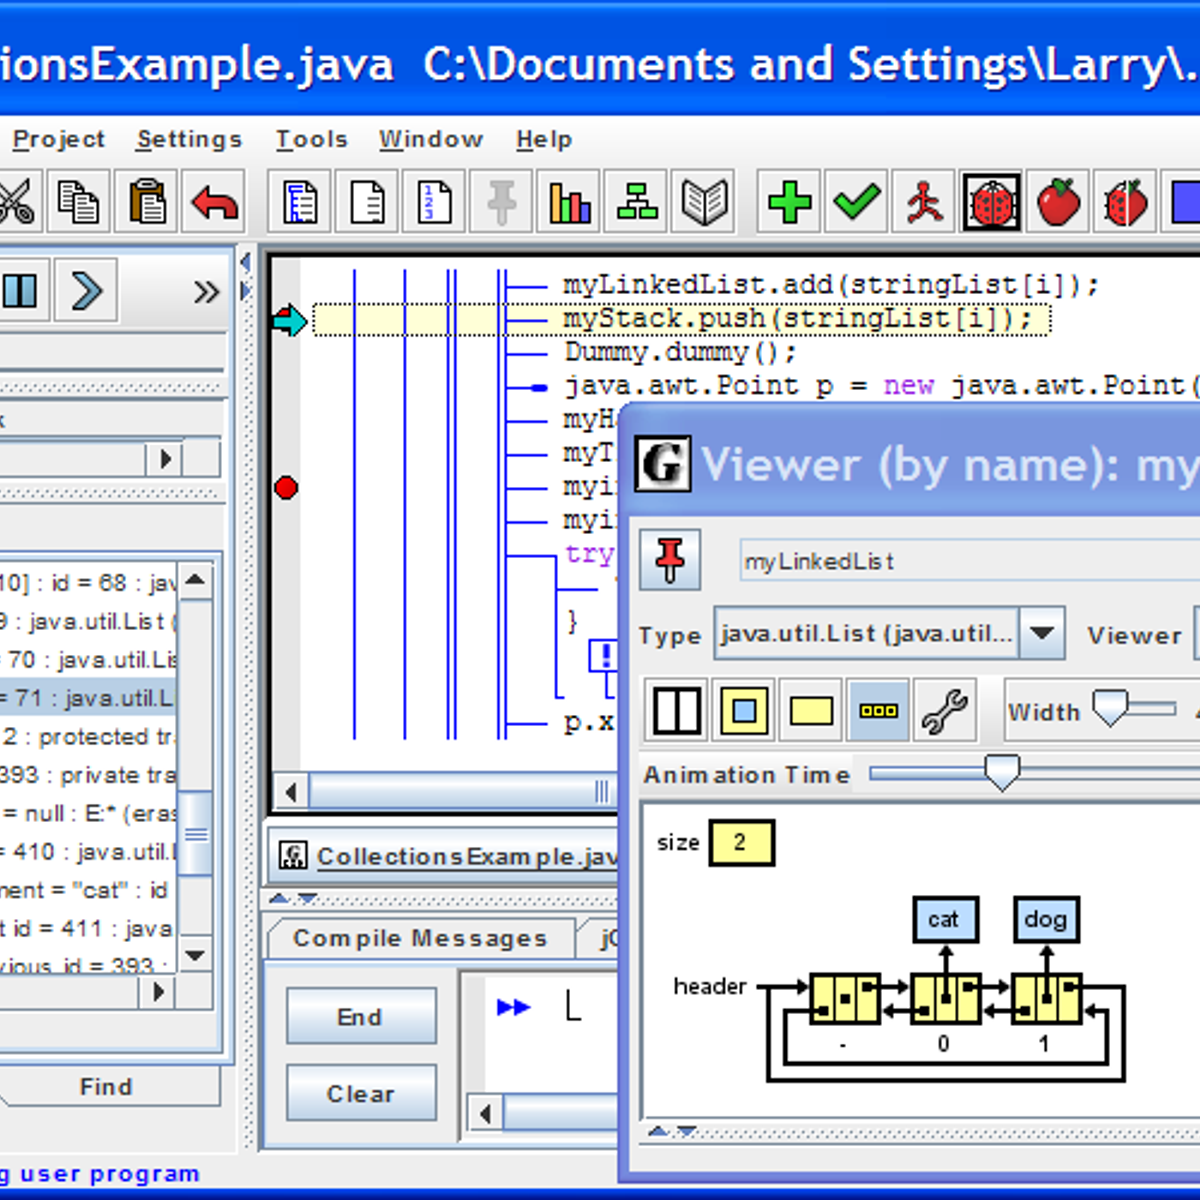Open the Type dropdown in Viewer

click(x=1042, y=633)
